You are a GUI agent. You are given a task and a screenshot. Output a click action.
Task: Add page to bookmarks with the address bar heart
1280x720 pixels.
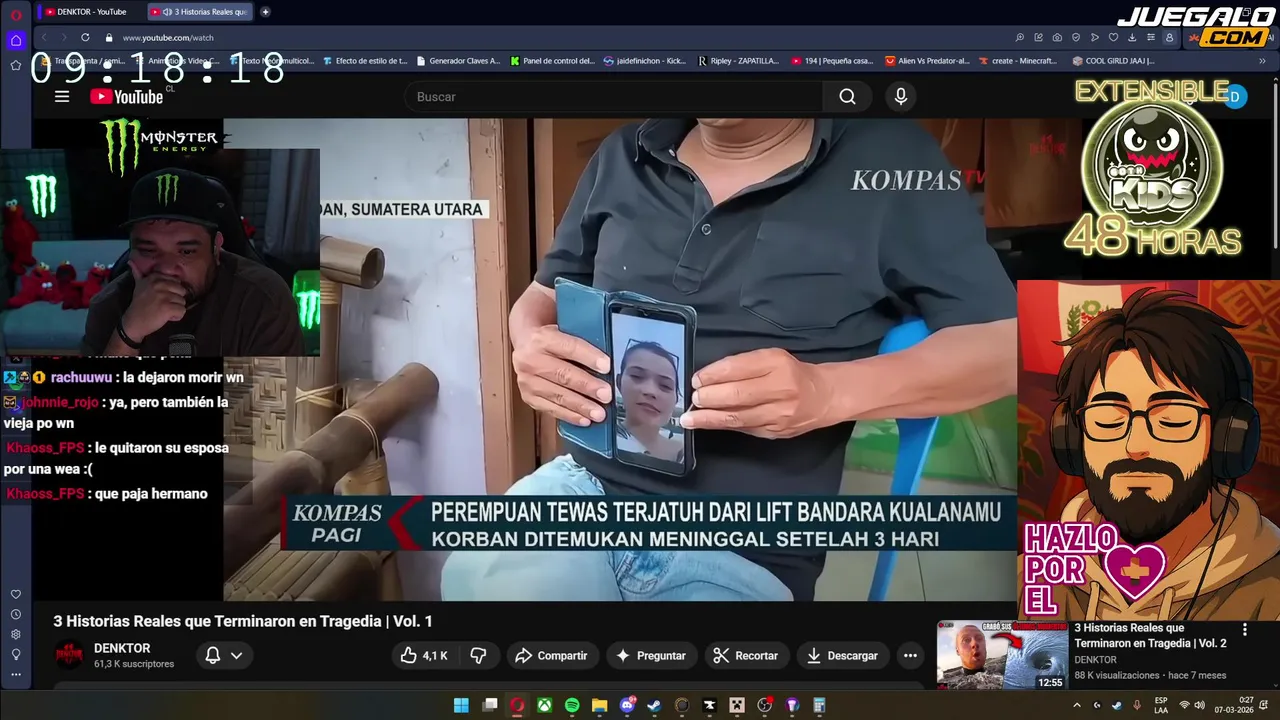coord(1113,37)
